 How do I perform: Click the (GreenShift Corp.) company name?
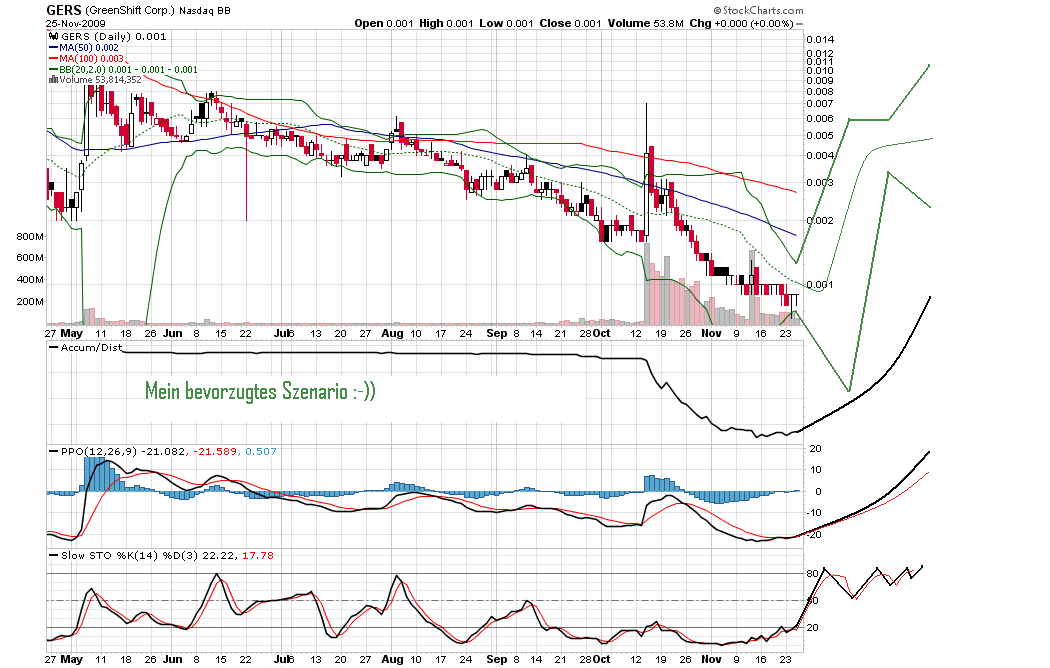click(x=130, y=11)
